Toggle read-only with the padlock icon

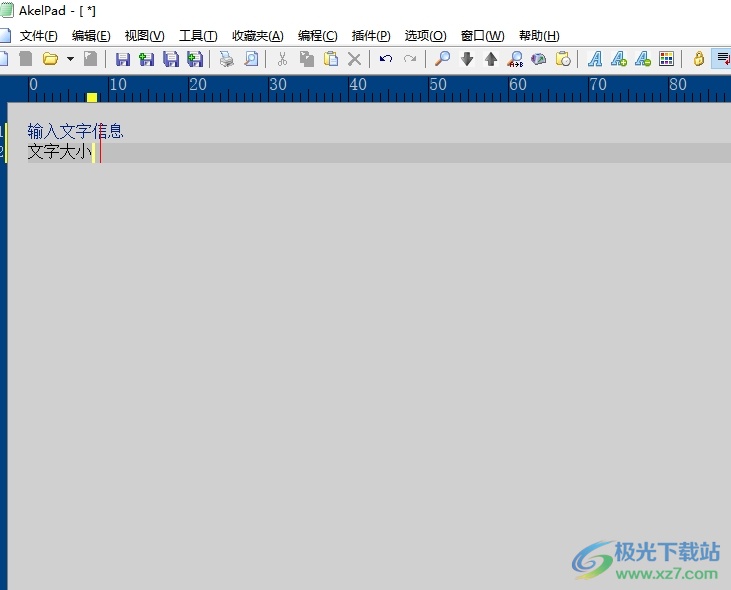(x=698, y=59)
